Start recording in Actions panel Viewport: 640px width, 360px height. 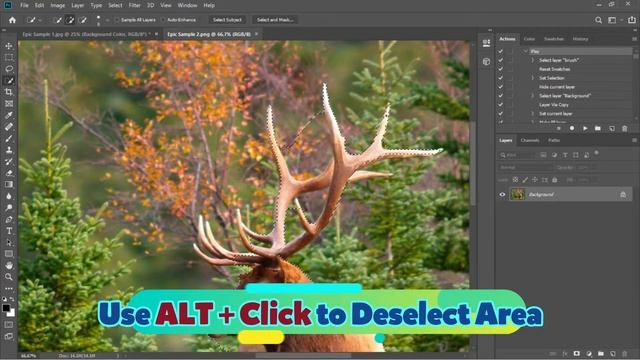click(572, 129)
